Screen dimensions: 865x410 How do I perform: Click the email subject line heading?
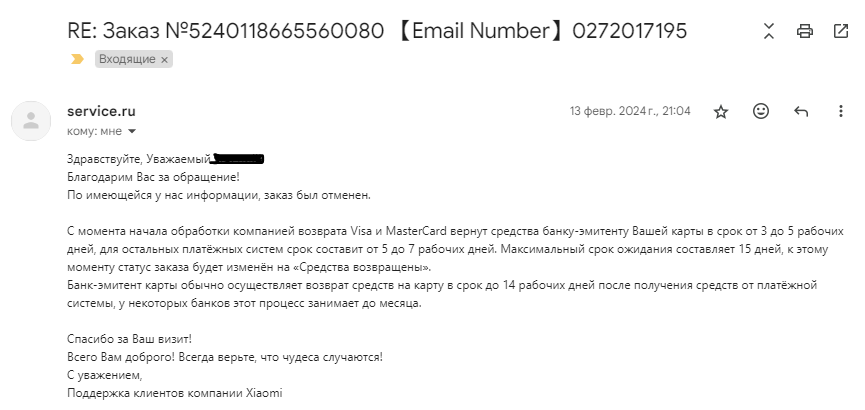[377, 31]
